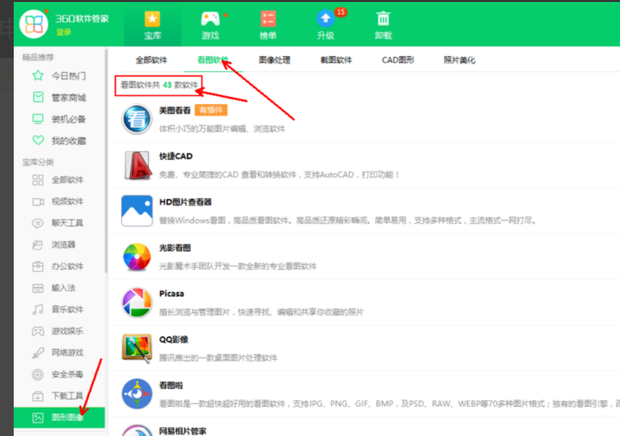620x436 pixels.
Task: Click the 快捷CAD app icon
Action: click(137, 165)
